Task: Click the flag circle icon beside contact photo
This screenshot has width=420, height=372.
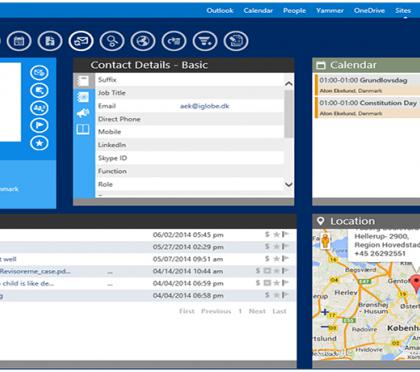Action: [39, 126]
